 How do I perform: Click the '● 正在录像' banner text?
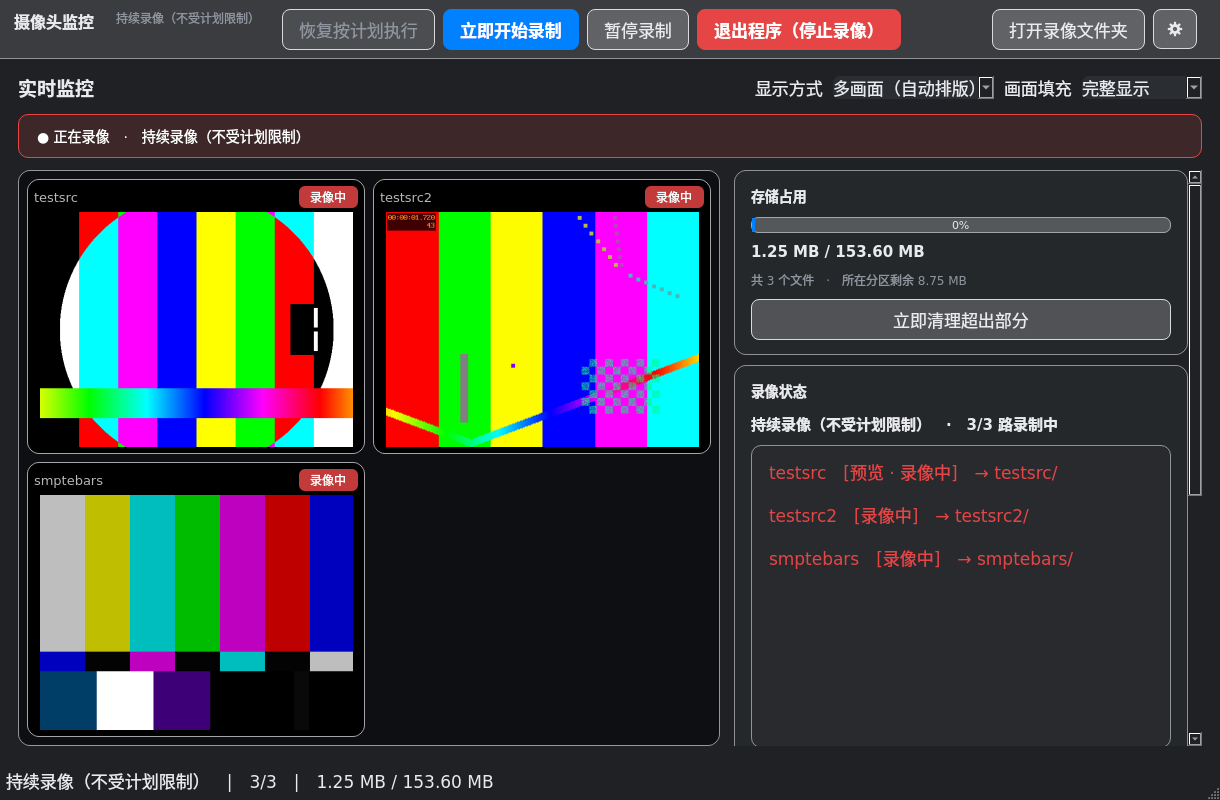[x=73, y=137]
